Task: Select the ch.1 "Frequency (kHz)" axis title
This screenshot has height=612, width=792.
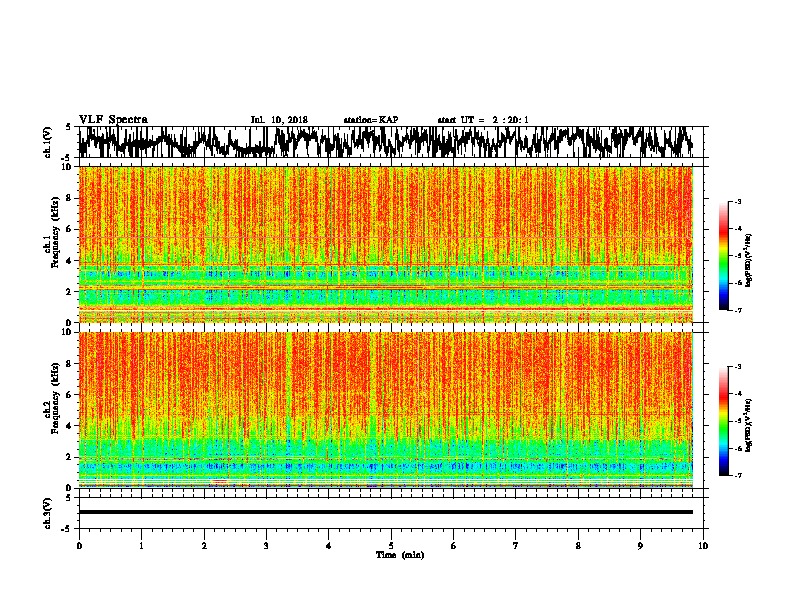Action: [x=55, y=233]
